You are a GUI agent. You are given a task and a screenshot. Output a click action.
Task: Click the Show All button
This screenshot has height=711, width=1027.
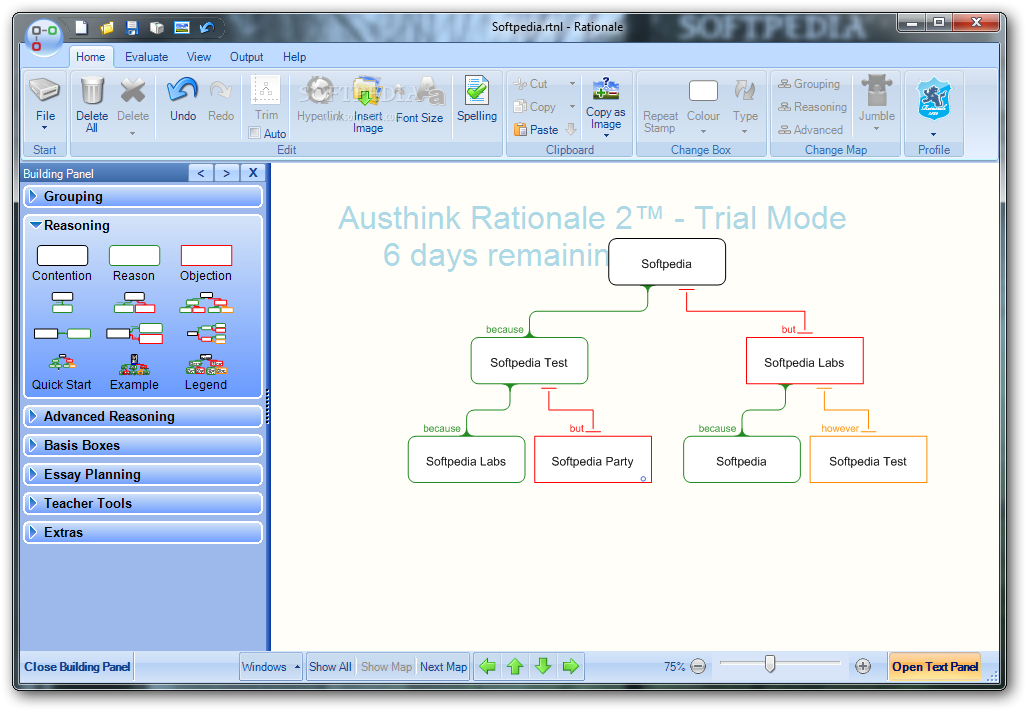[x=330, y=666]
